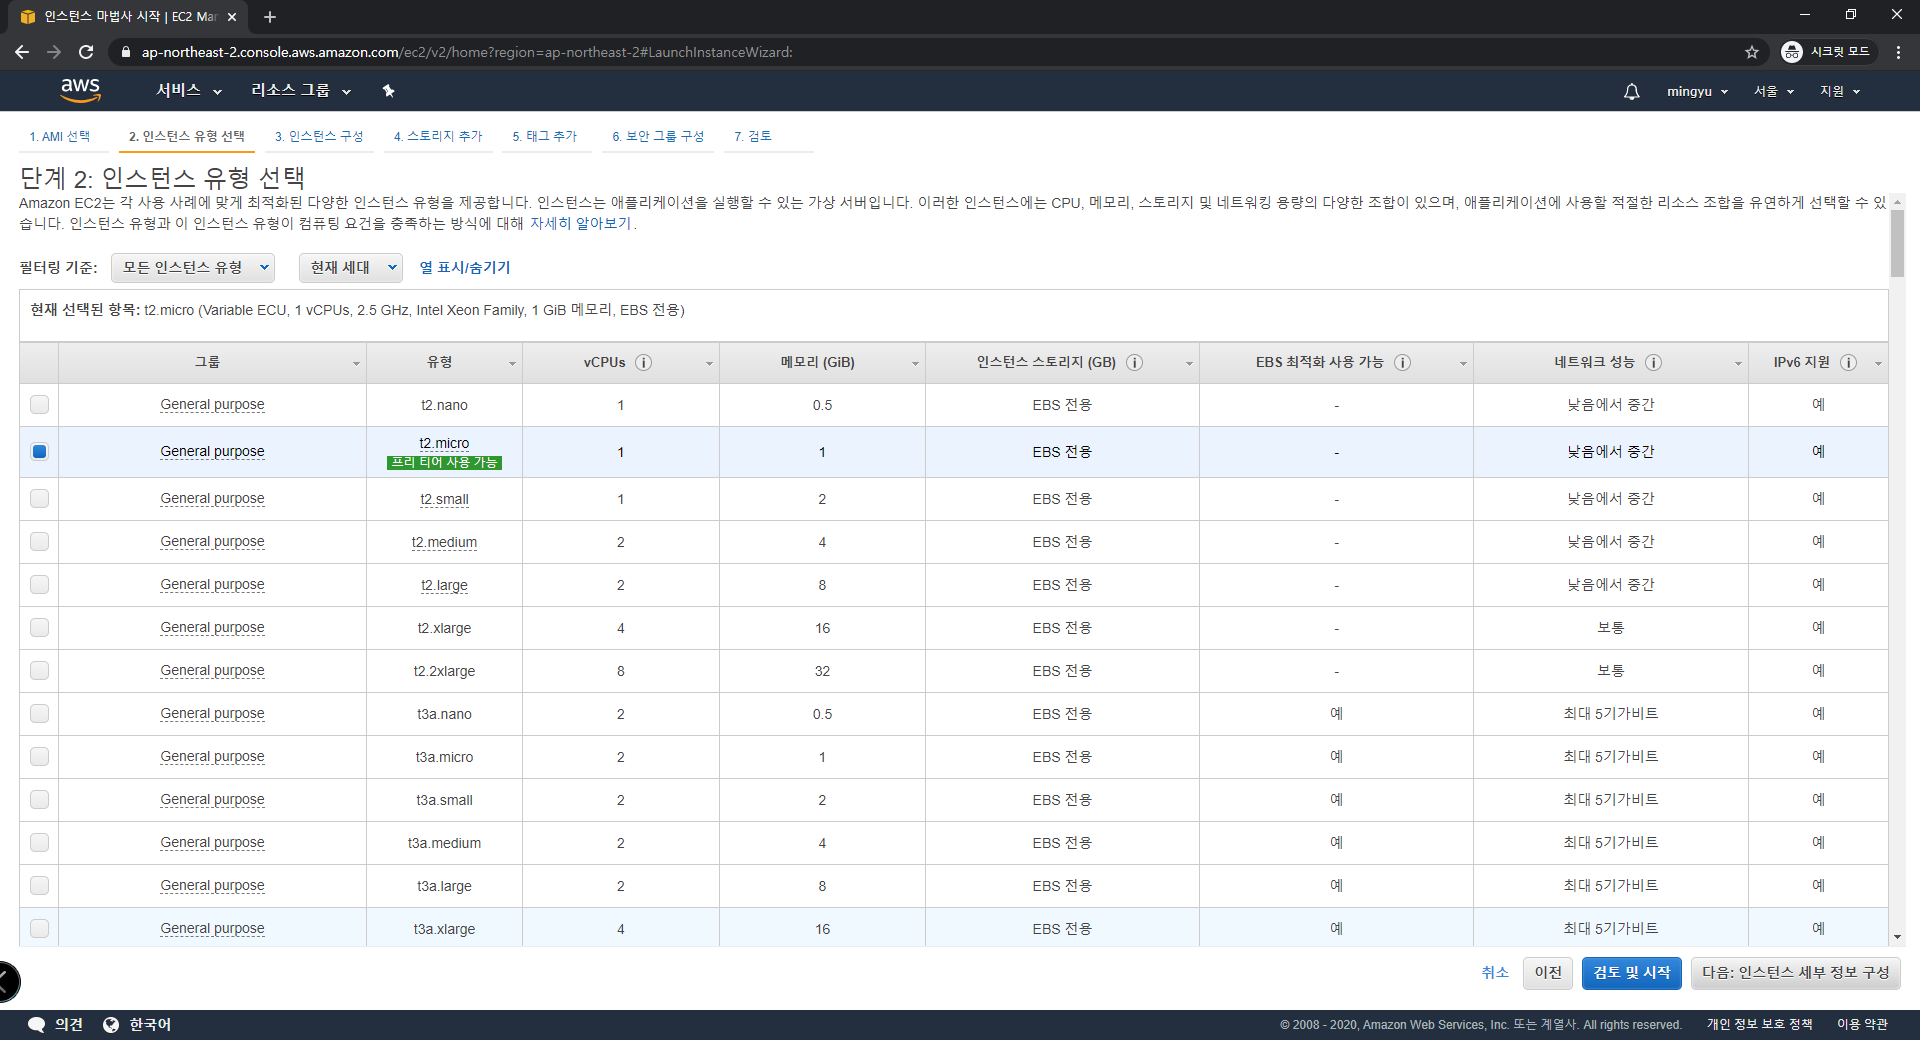
Task: Select the t3a.medium instance checkbox
Action: coord(39,842)
